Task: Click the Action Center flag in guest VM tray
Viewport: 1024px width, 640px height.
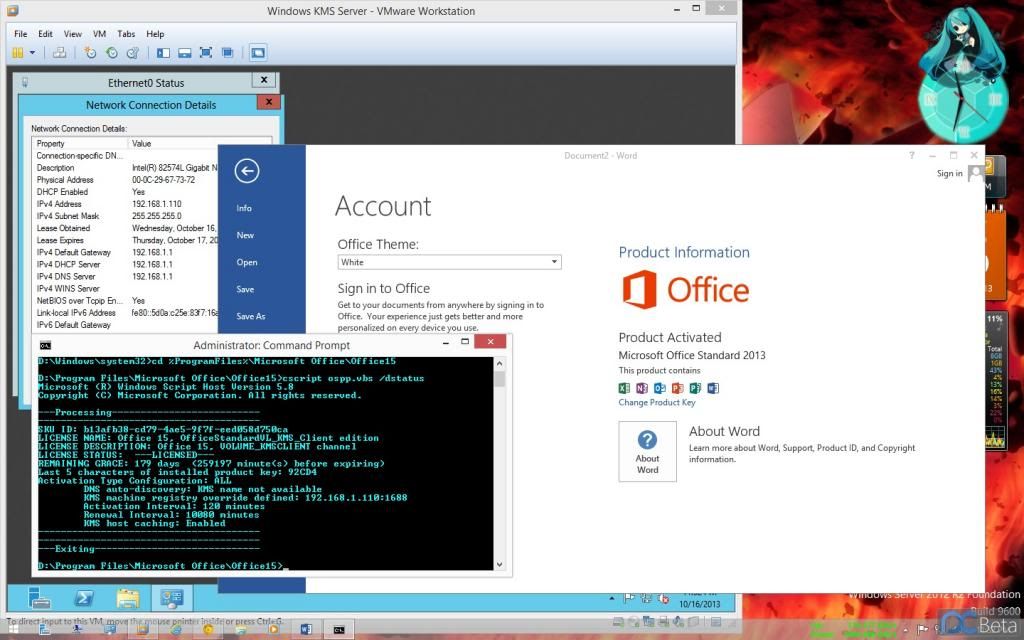Action: pos(629,598)
